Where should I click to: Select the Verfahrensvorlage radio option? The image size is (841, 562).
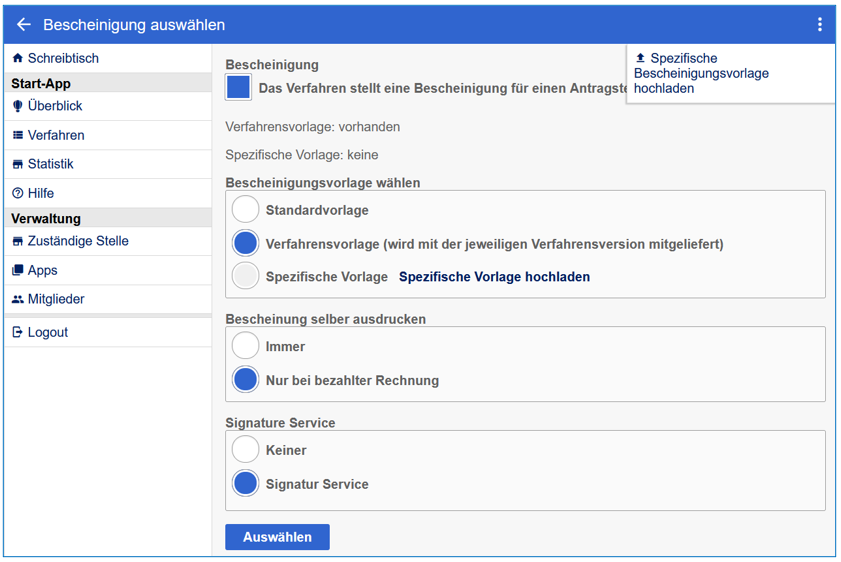[245, 244]
